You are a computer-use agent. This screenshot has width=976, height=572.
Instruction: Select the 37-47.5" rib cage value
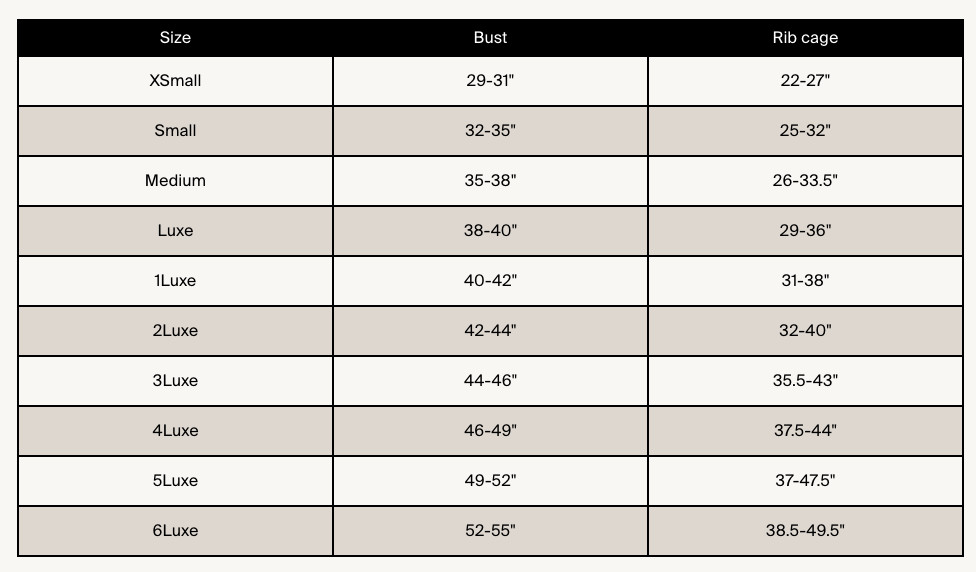(805, 481)
